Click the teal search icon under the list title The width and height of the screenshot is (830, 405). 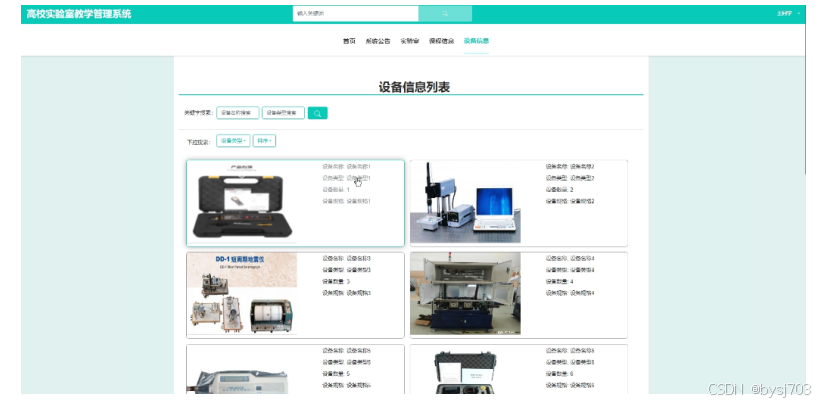coord(318,113)
